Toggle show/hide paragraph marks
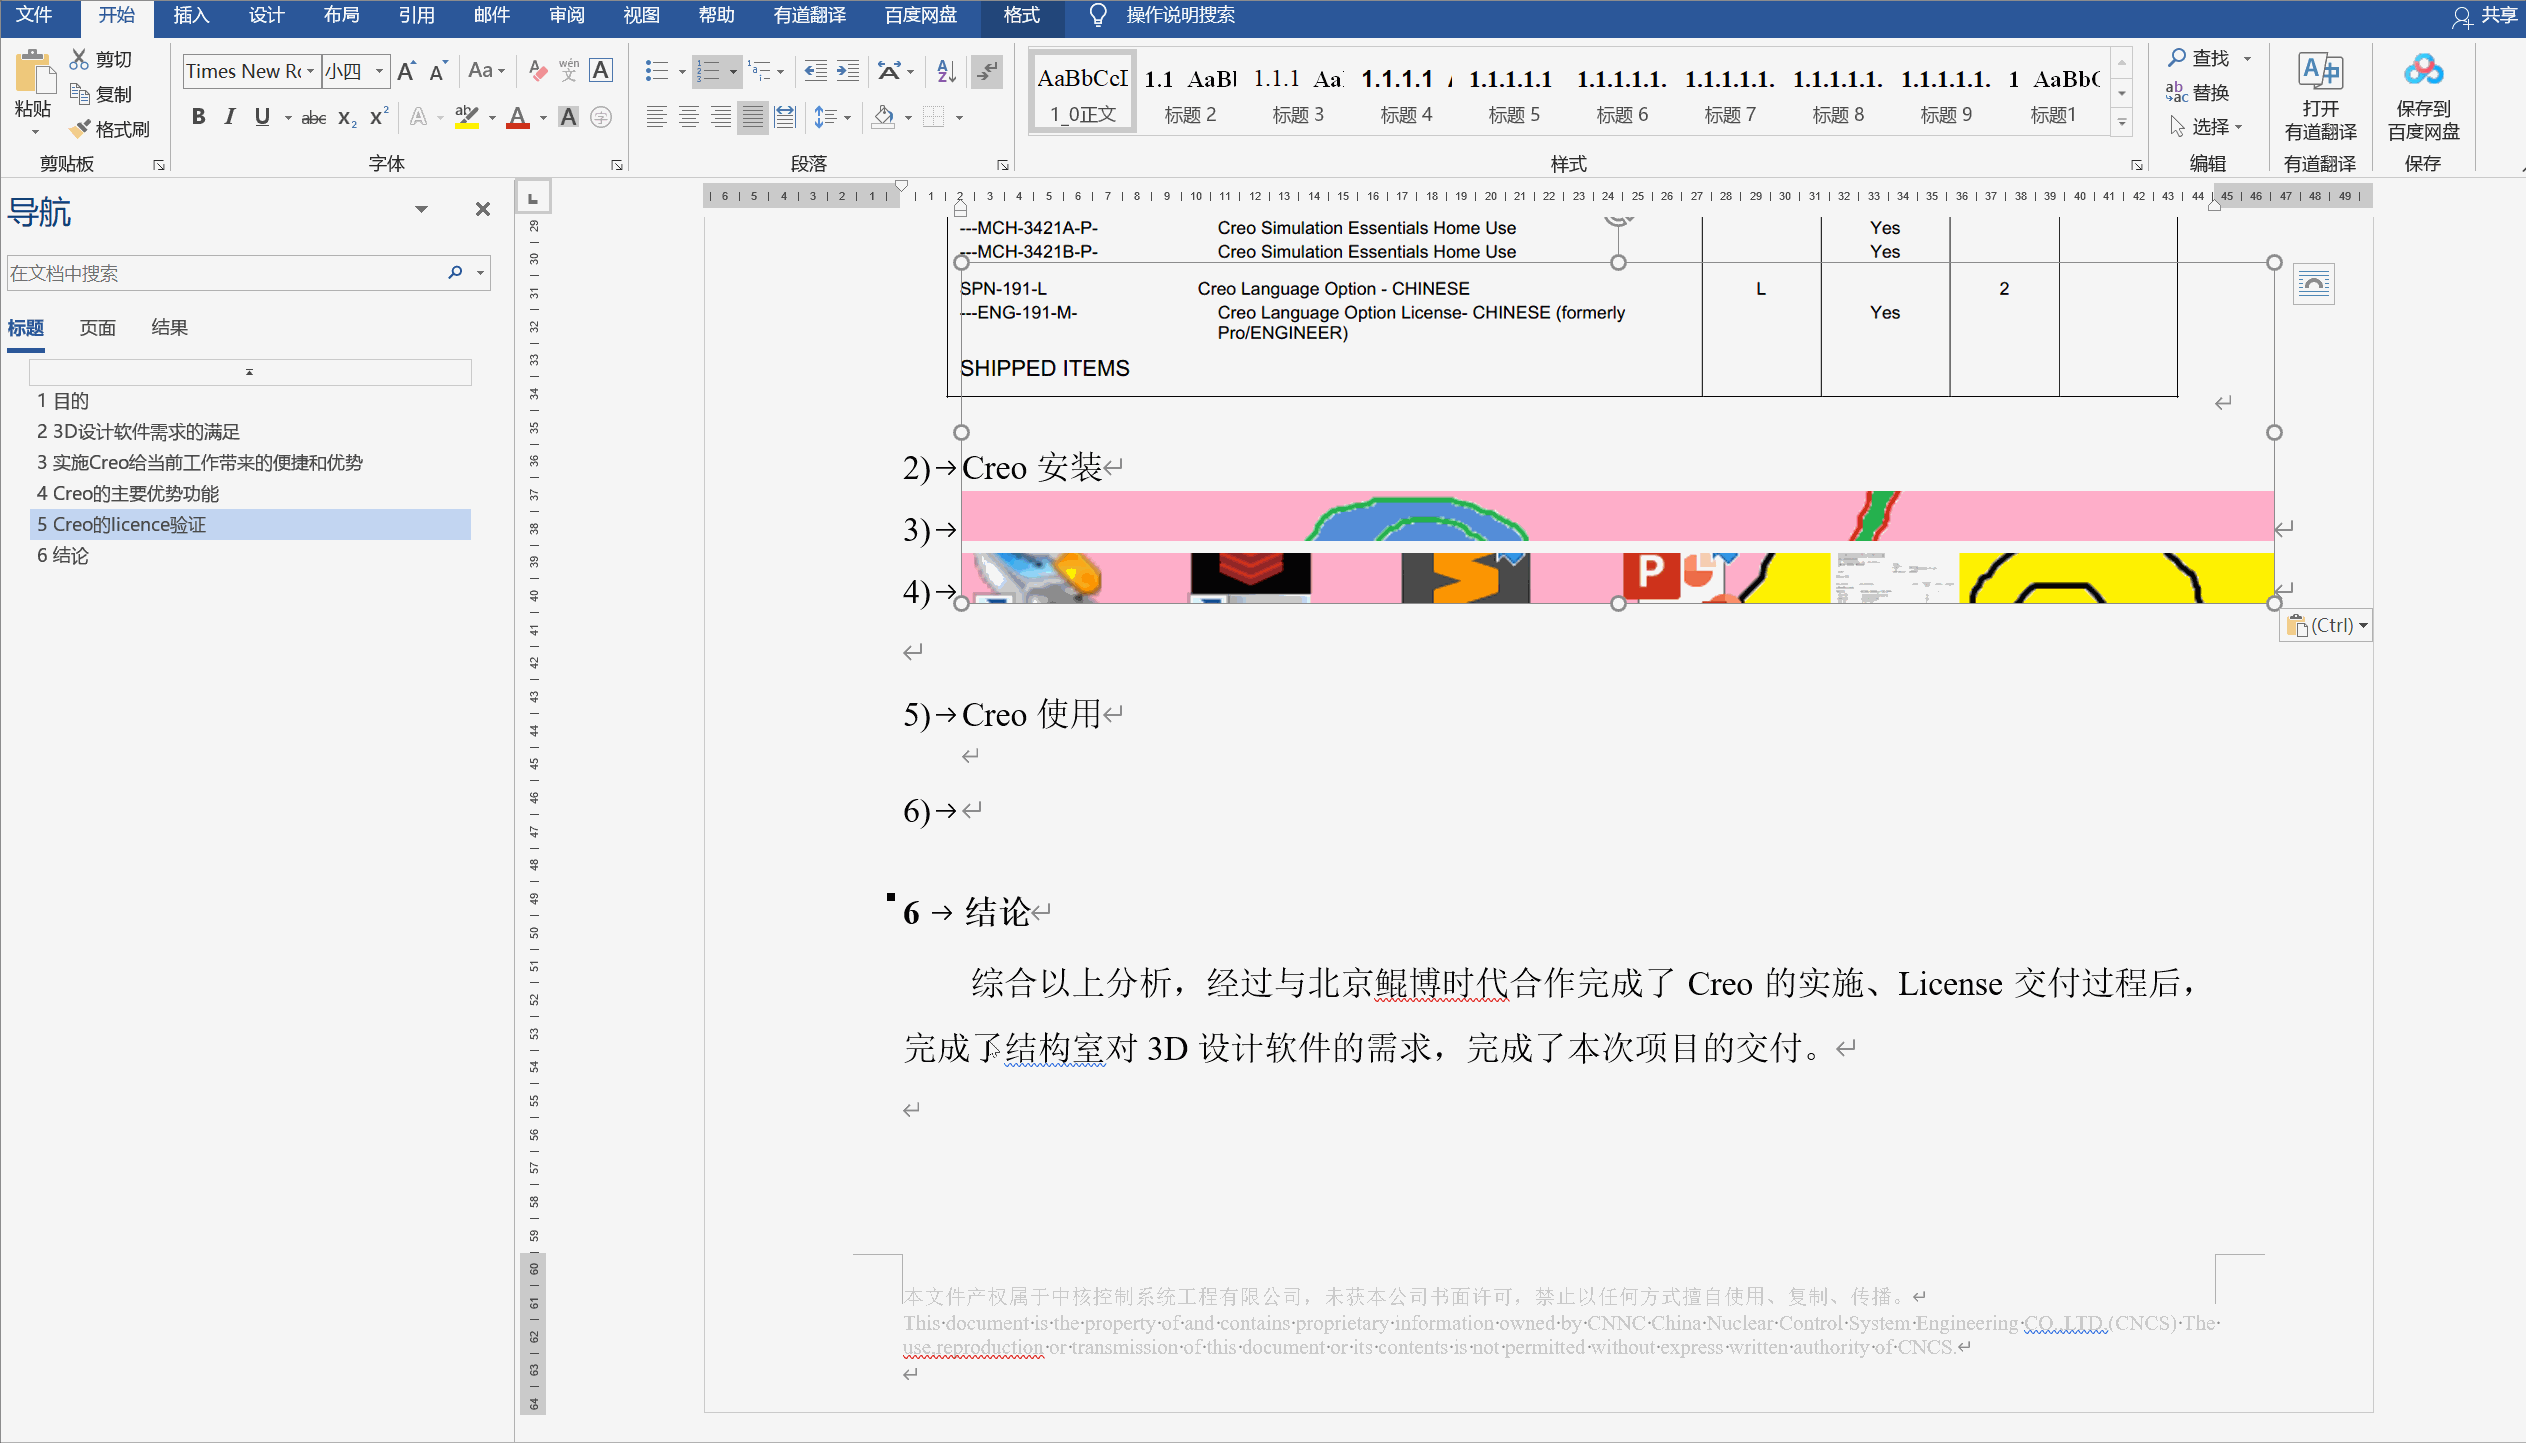This screenshot has width=2526, height=1443. click(987, 71)
